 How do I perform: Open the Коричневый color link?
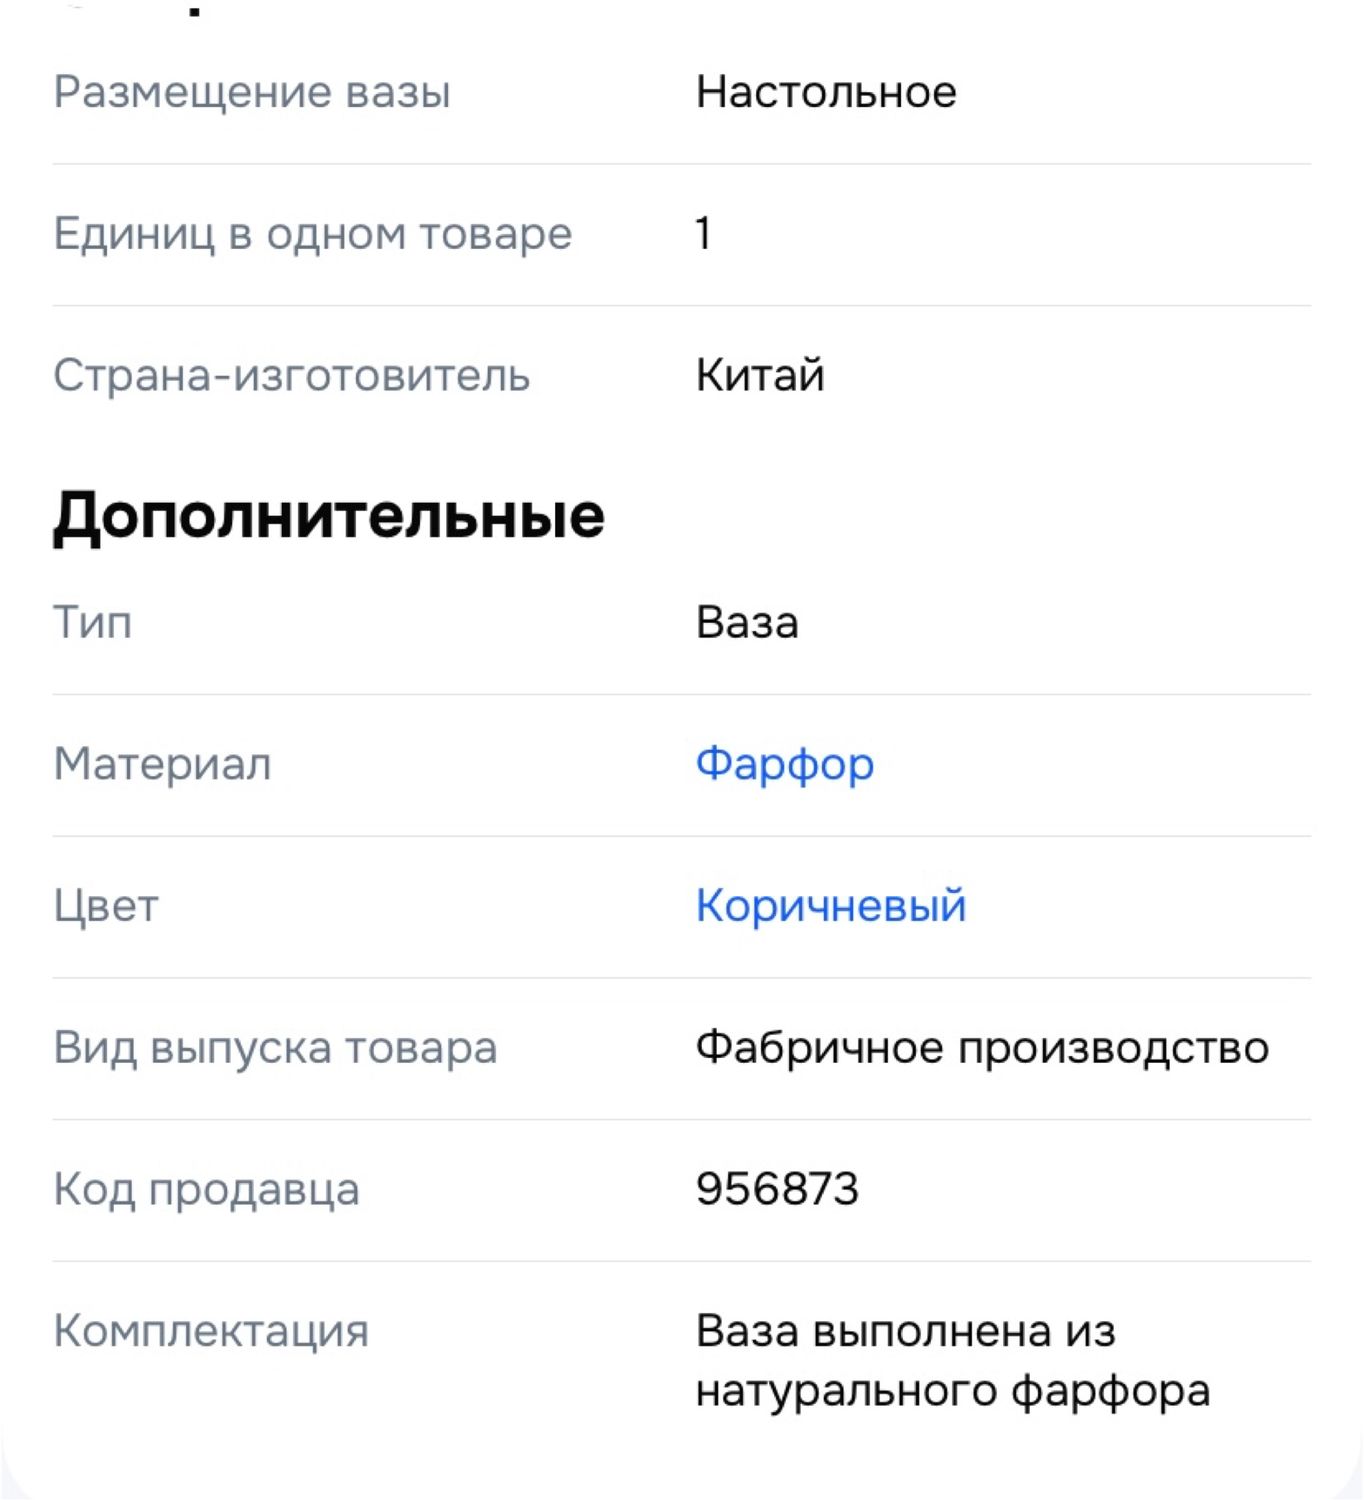click(x=831, y=906)
